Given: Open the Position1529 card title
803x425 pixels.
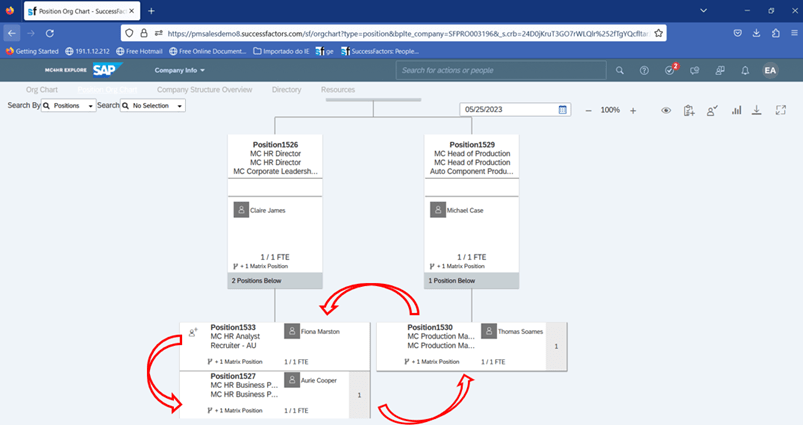Looking at the screenshot, I should [472, 144].
